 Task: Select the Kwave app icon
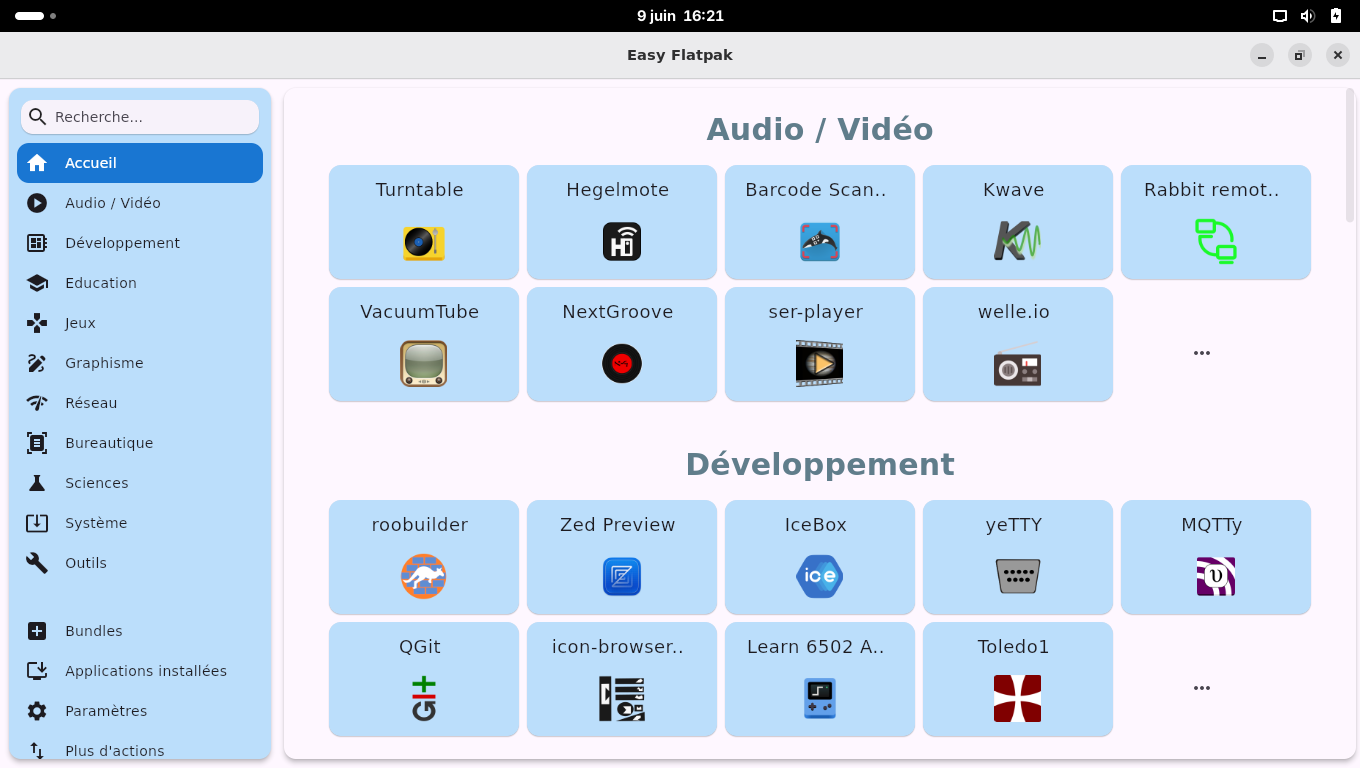coord(1018,242)
